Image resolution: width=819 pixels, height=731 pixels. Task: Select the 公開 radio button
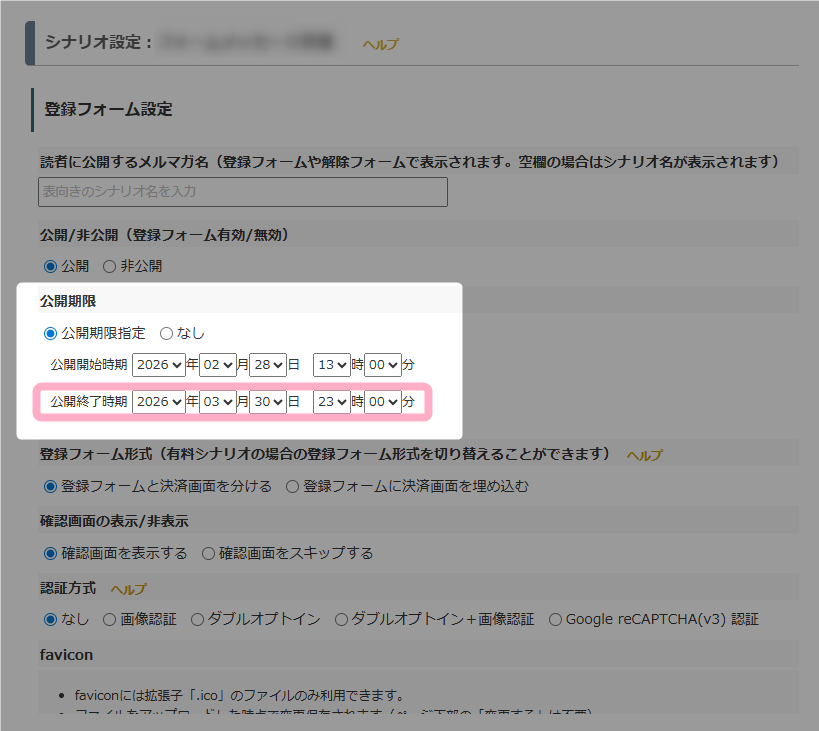coord(50,266)
